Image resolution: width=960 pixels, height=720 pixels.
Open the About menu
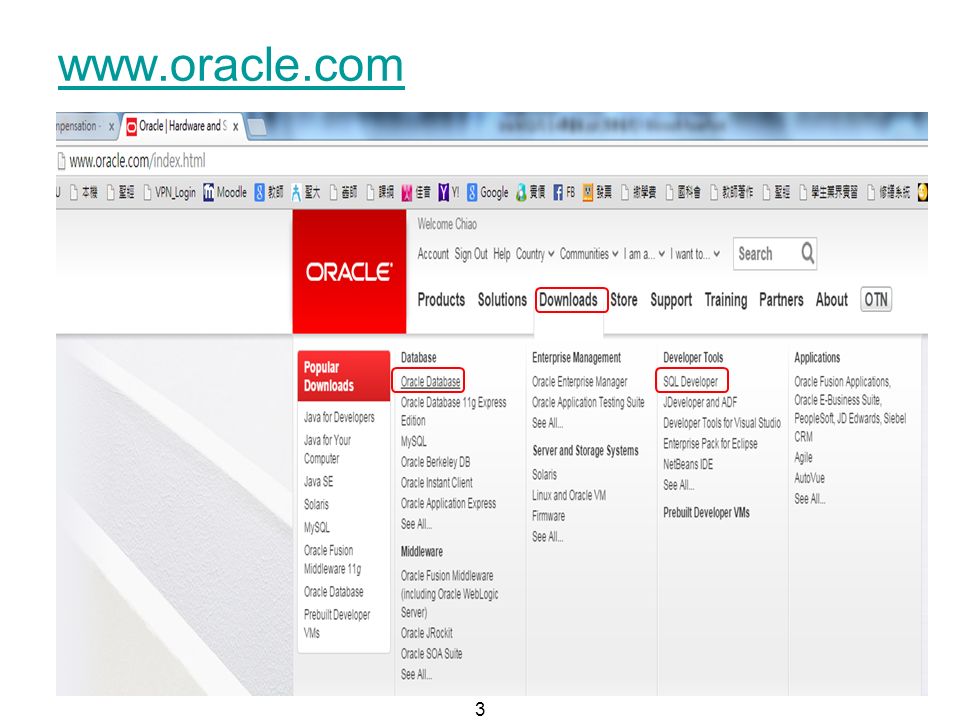point(831,300)
